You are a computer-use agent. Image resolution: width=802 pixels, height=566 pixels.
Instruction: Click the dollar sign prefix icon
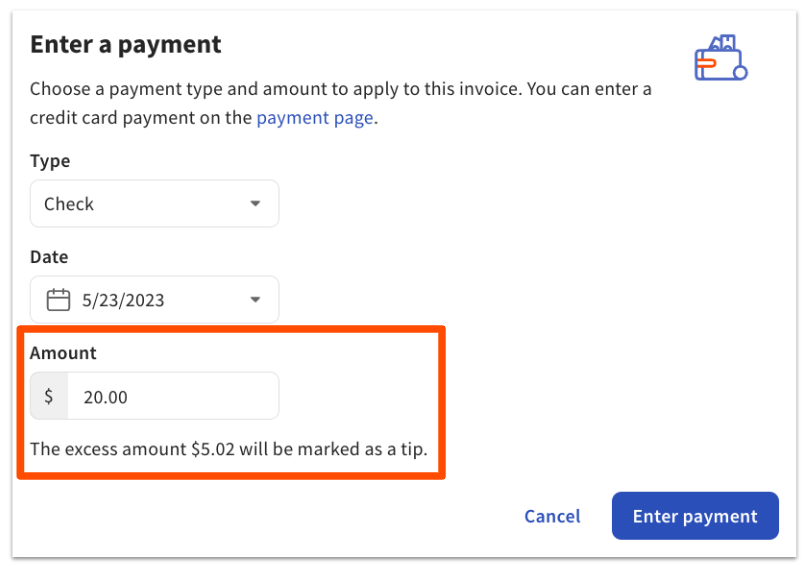[x=49, y=397]
